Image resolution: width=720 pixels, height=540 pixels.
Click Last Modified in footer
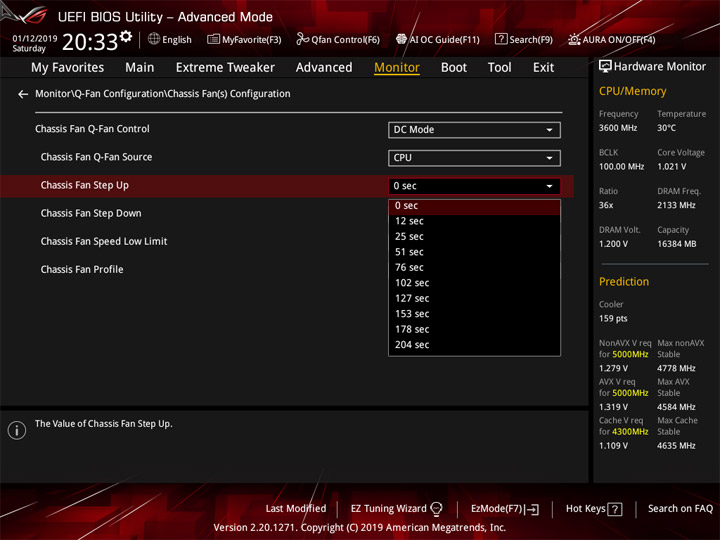click(296, 509)
